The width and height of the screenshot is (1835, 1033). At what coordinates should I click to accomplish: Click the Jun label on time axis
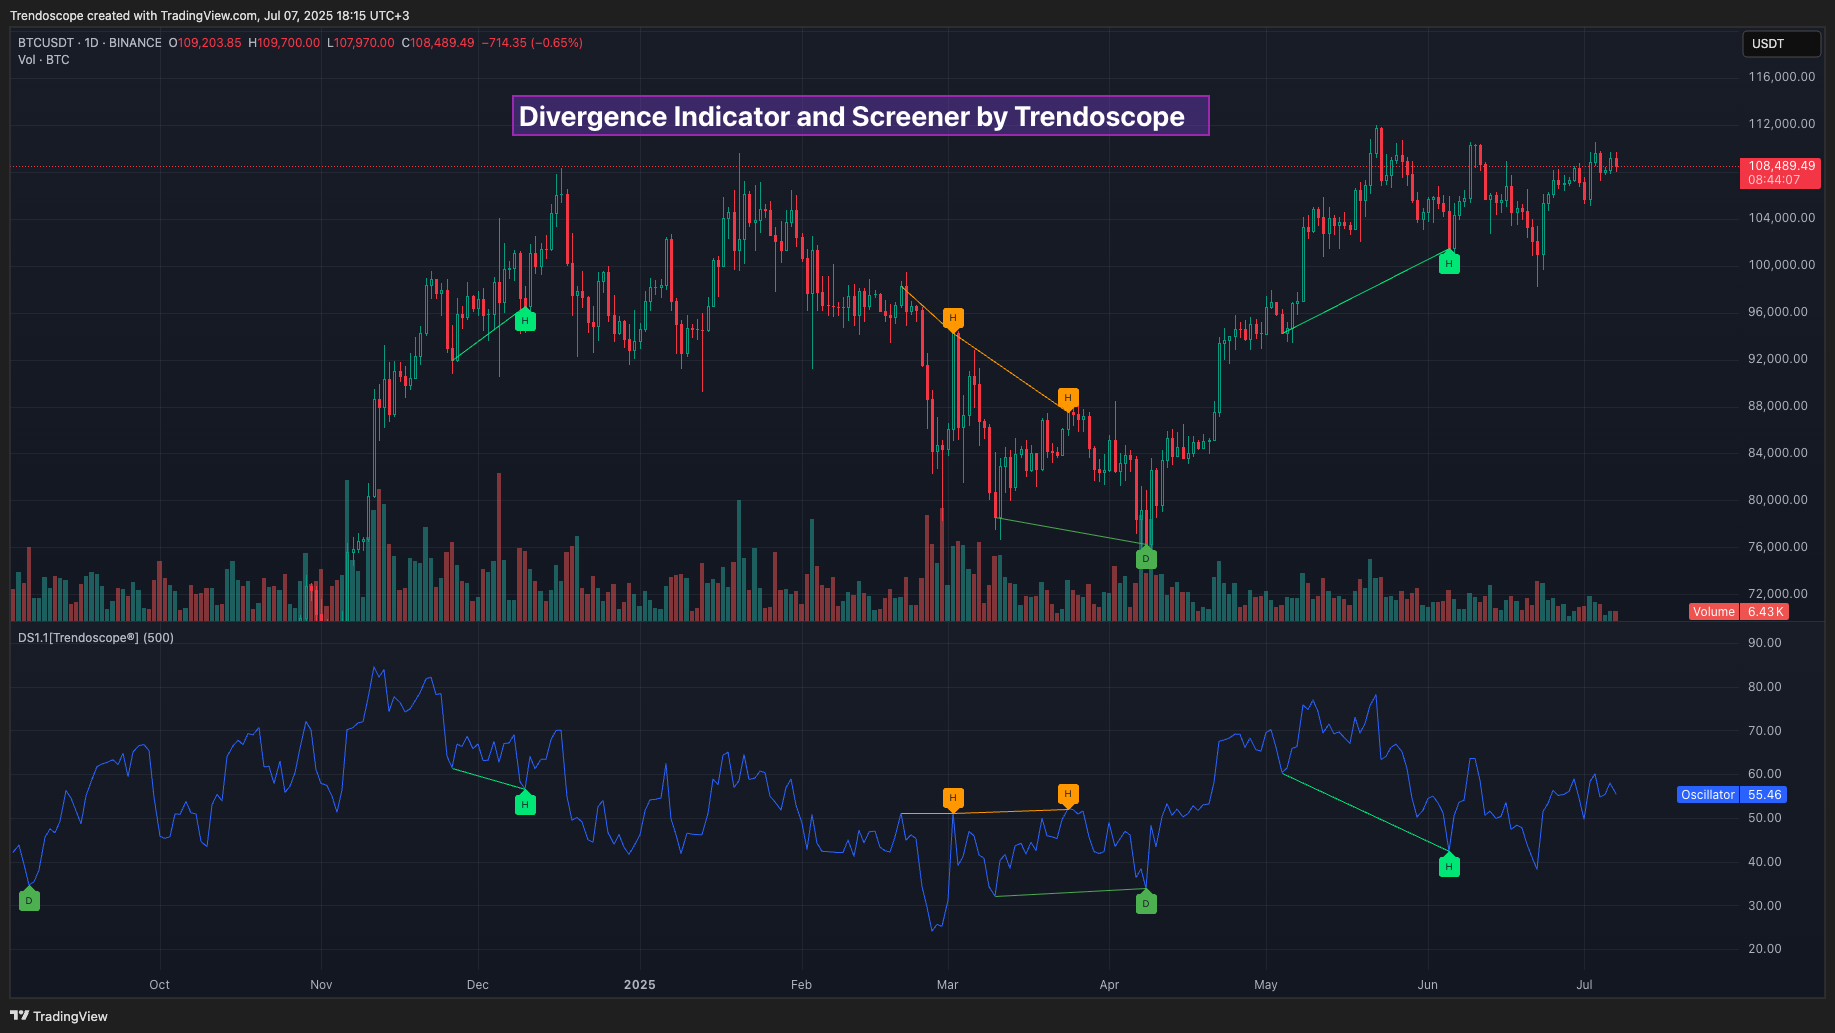click(1428, 985)
